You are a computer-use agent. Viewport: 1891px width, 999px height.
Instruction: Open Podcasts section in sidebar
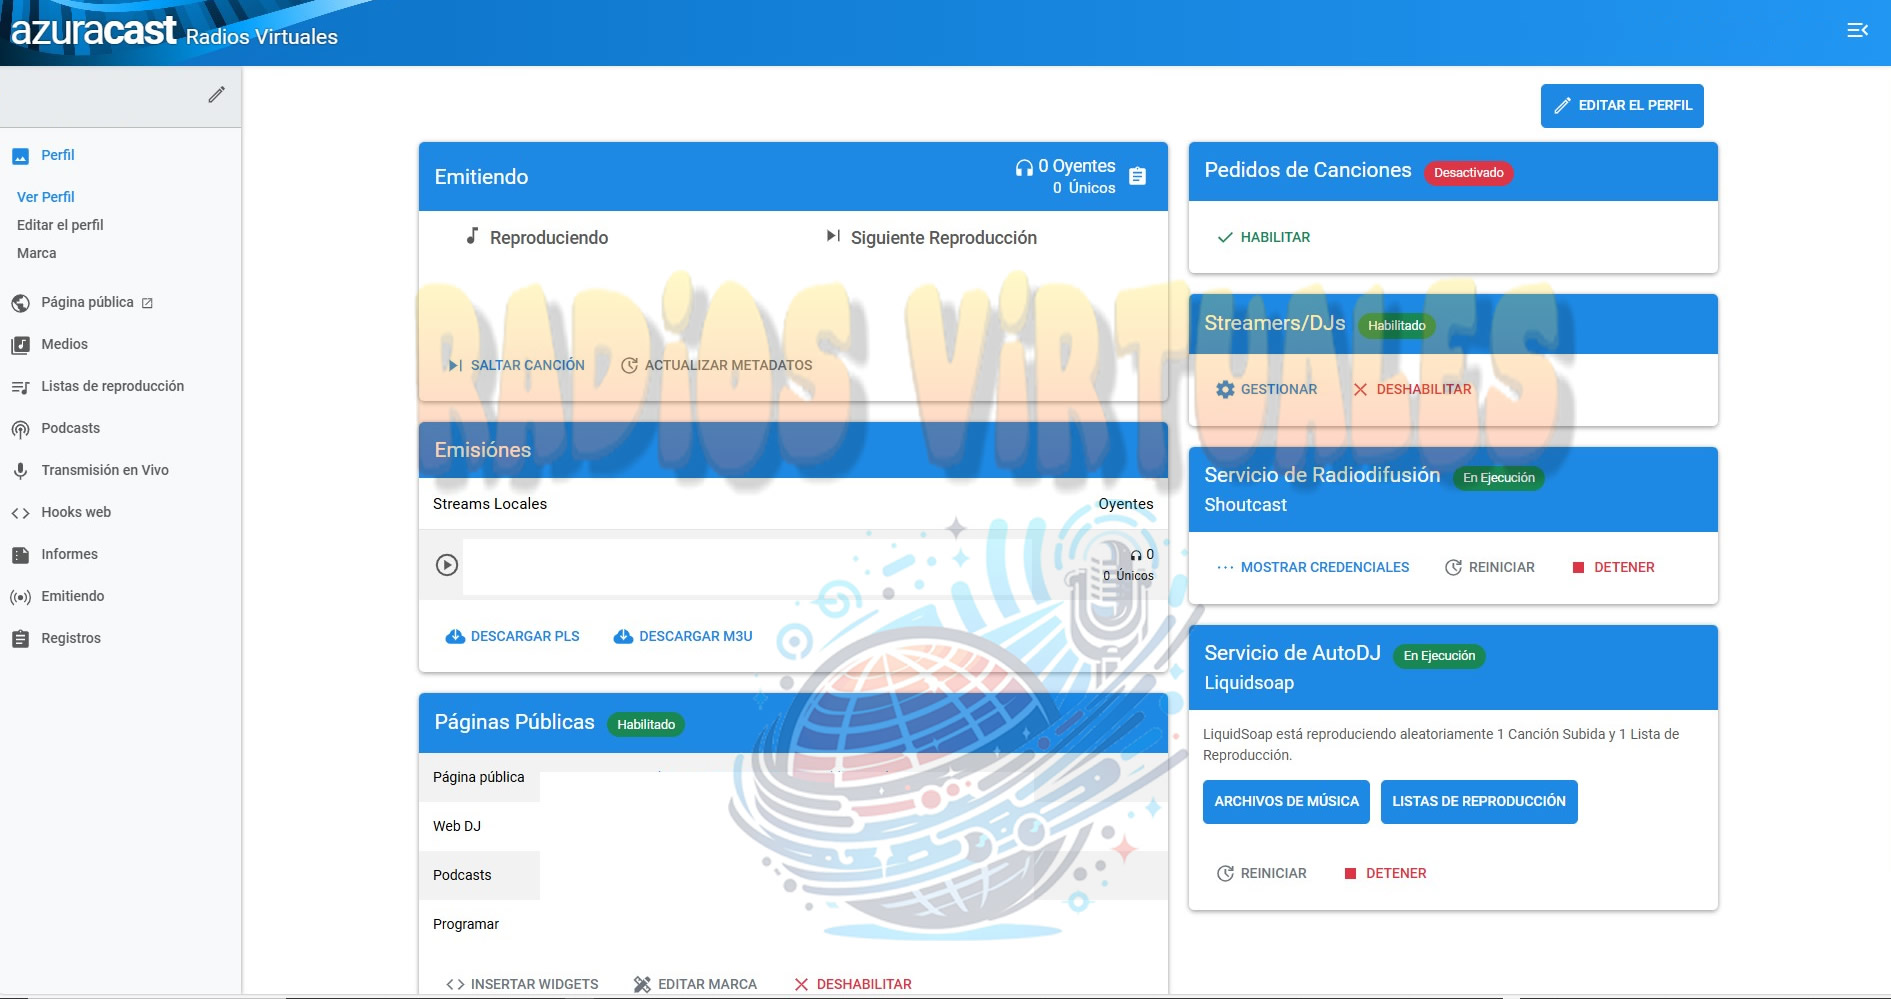pyautogui.click(x=70, y=428)
